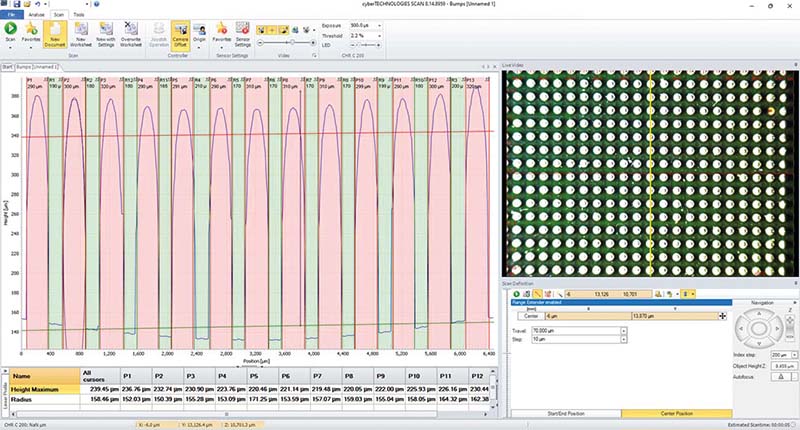Open the Step value dropdown
This screenshot has height=430, width=800.
tap(623, 339)
